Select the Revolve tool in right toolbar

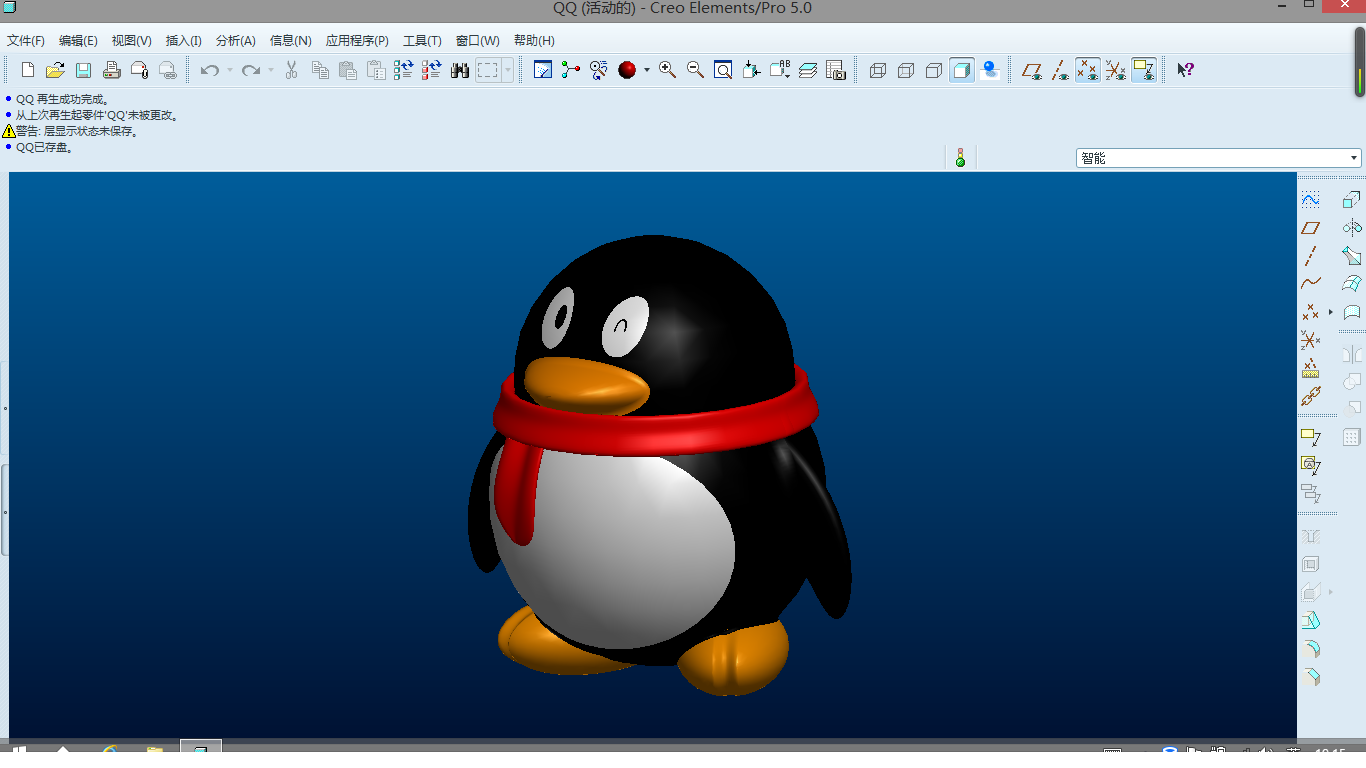[x=1352, y=228]
